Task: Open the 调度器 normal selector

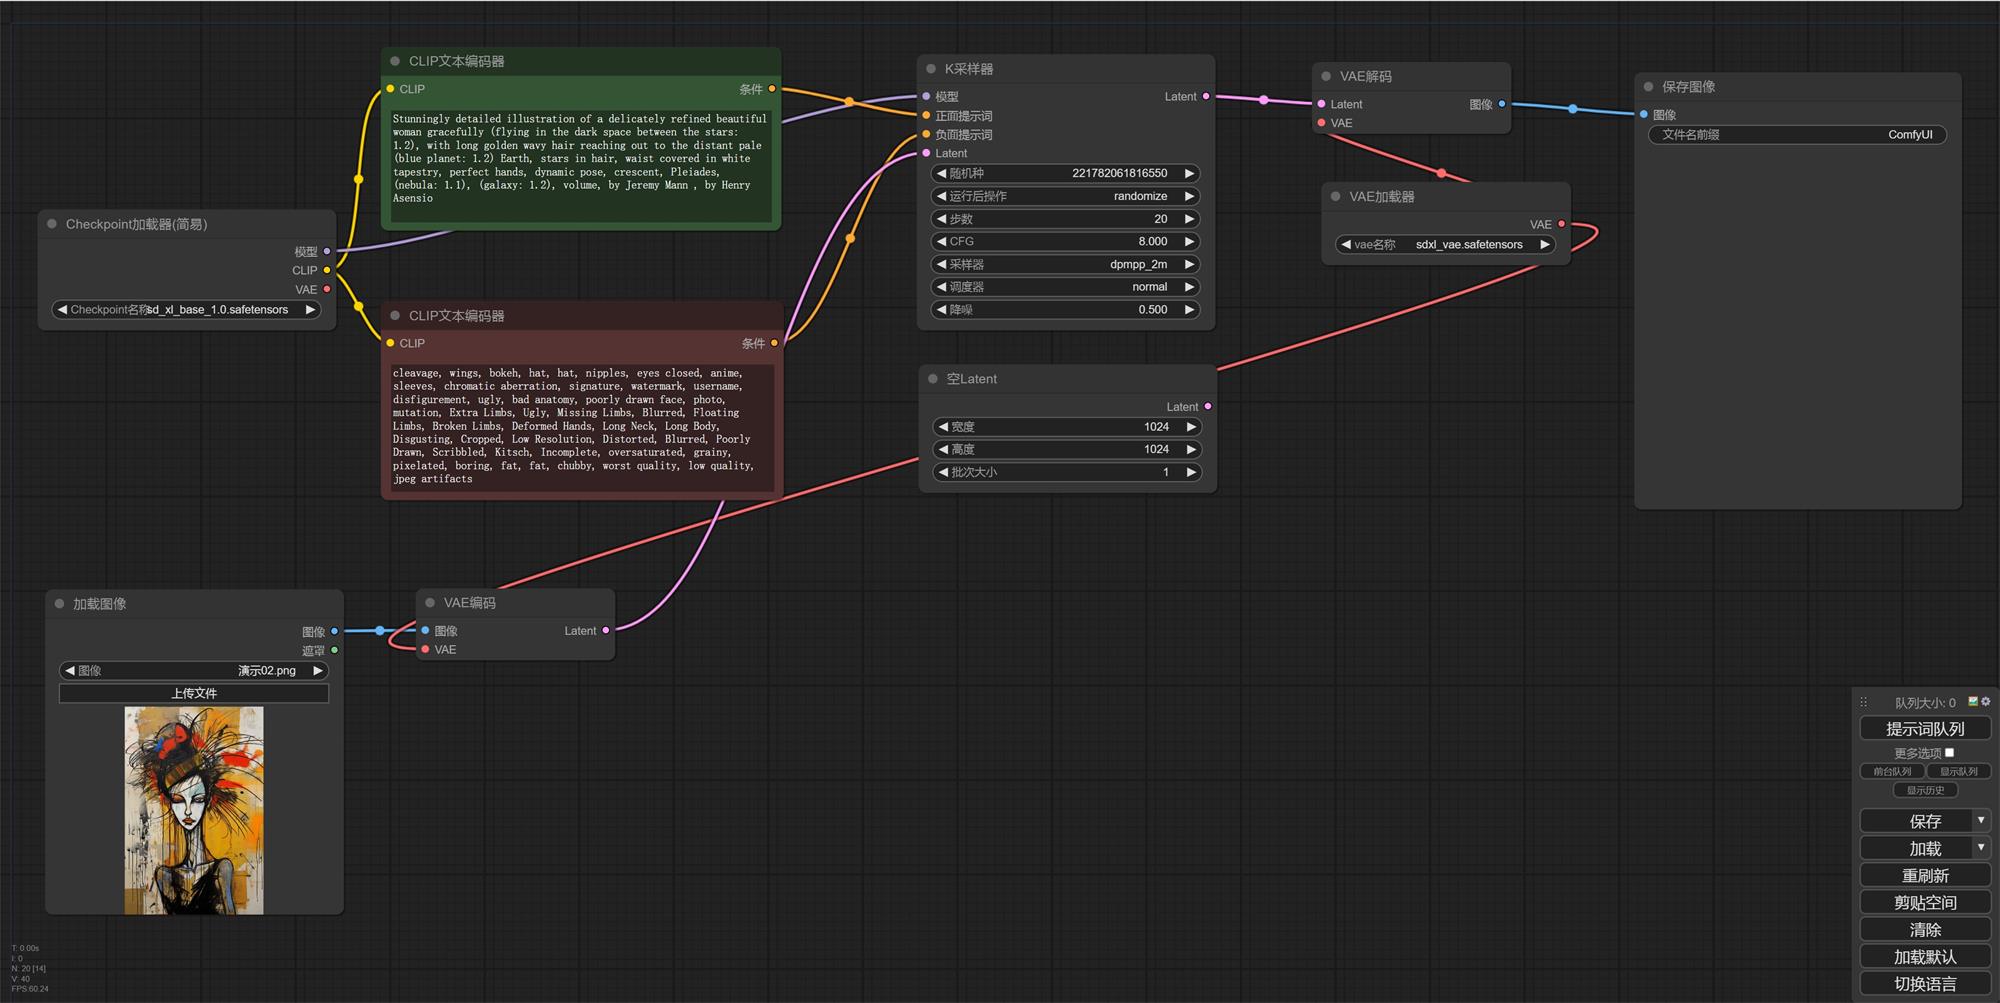Action: pyautogui.click(x=1066, y=287)
